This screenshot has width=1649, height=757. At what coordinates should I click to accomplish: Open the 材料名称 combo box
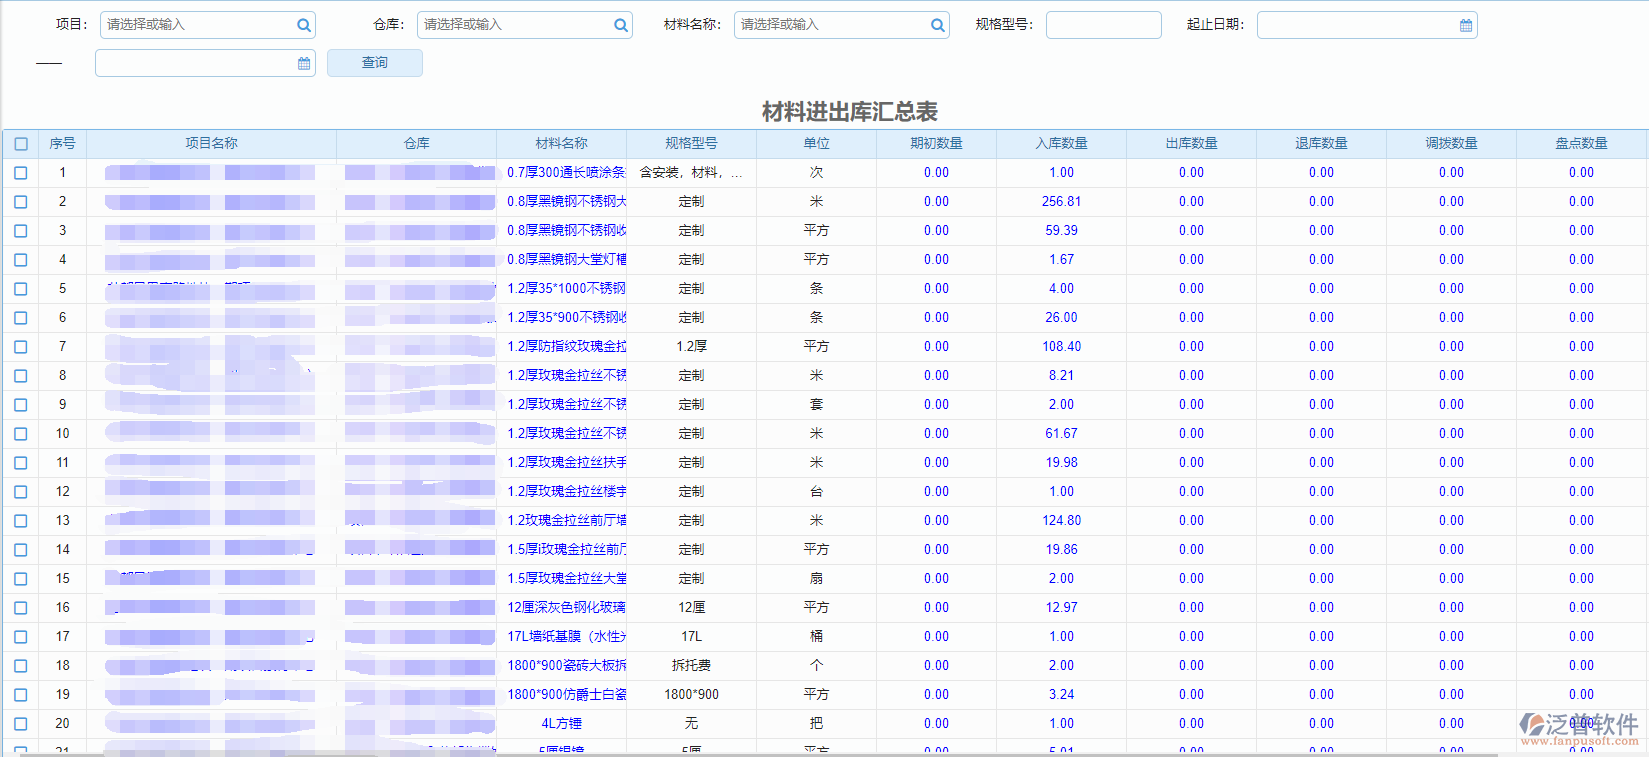(x=832, y=25)
